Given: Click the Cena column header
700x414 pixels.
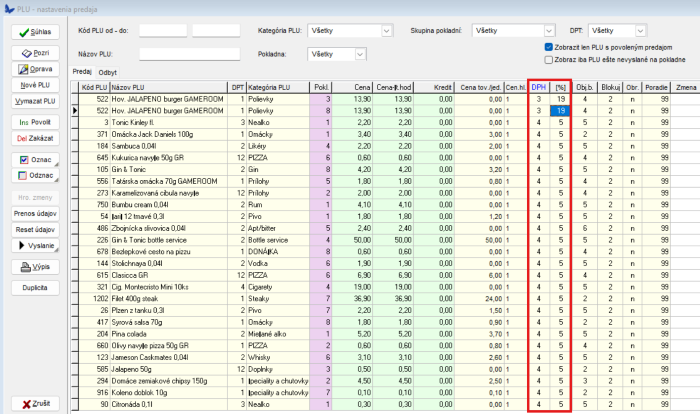Looking at the screenshot, I should (352, 87).
